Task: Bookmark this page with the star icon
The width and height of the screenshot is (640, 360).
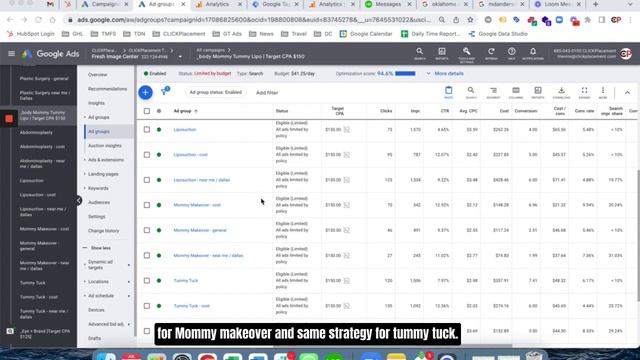Action: pyautogui.click(x=470, y=20)
